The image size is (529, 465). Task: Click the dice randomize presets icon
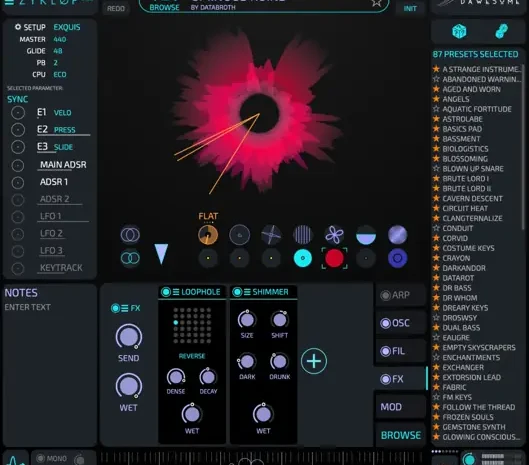459,32
